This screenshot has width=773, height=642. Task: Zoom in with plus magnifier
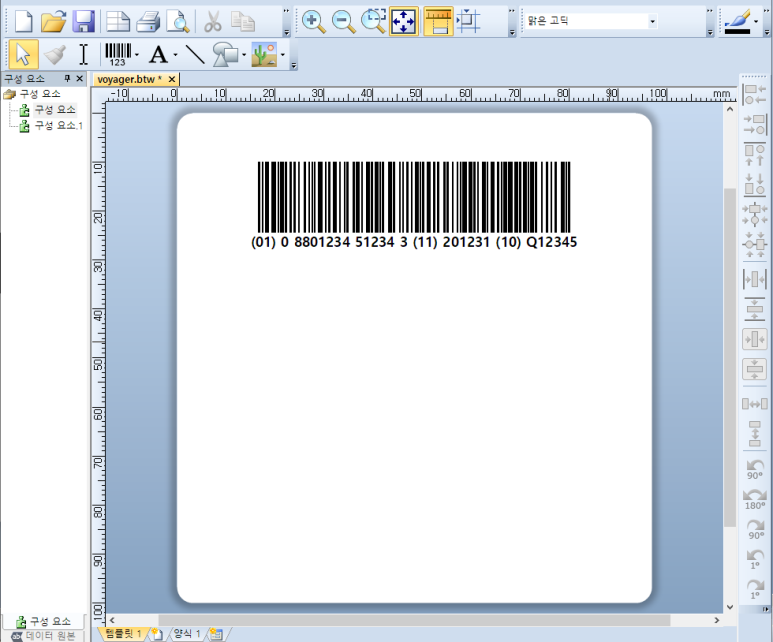[x=313, y=22]
